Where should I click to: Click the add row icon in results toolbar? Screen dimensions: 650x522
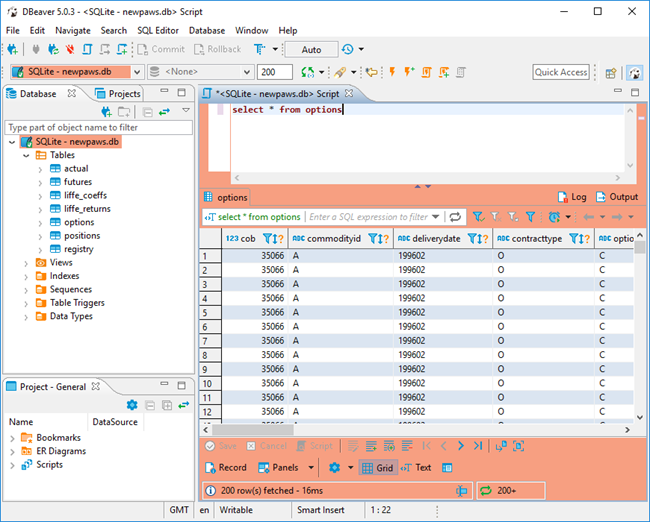[x=371, y=446]
